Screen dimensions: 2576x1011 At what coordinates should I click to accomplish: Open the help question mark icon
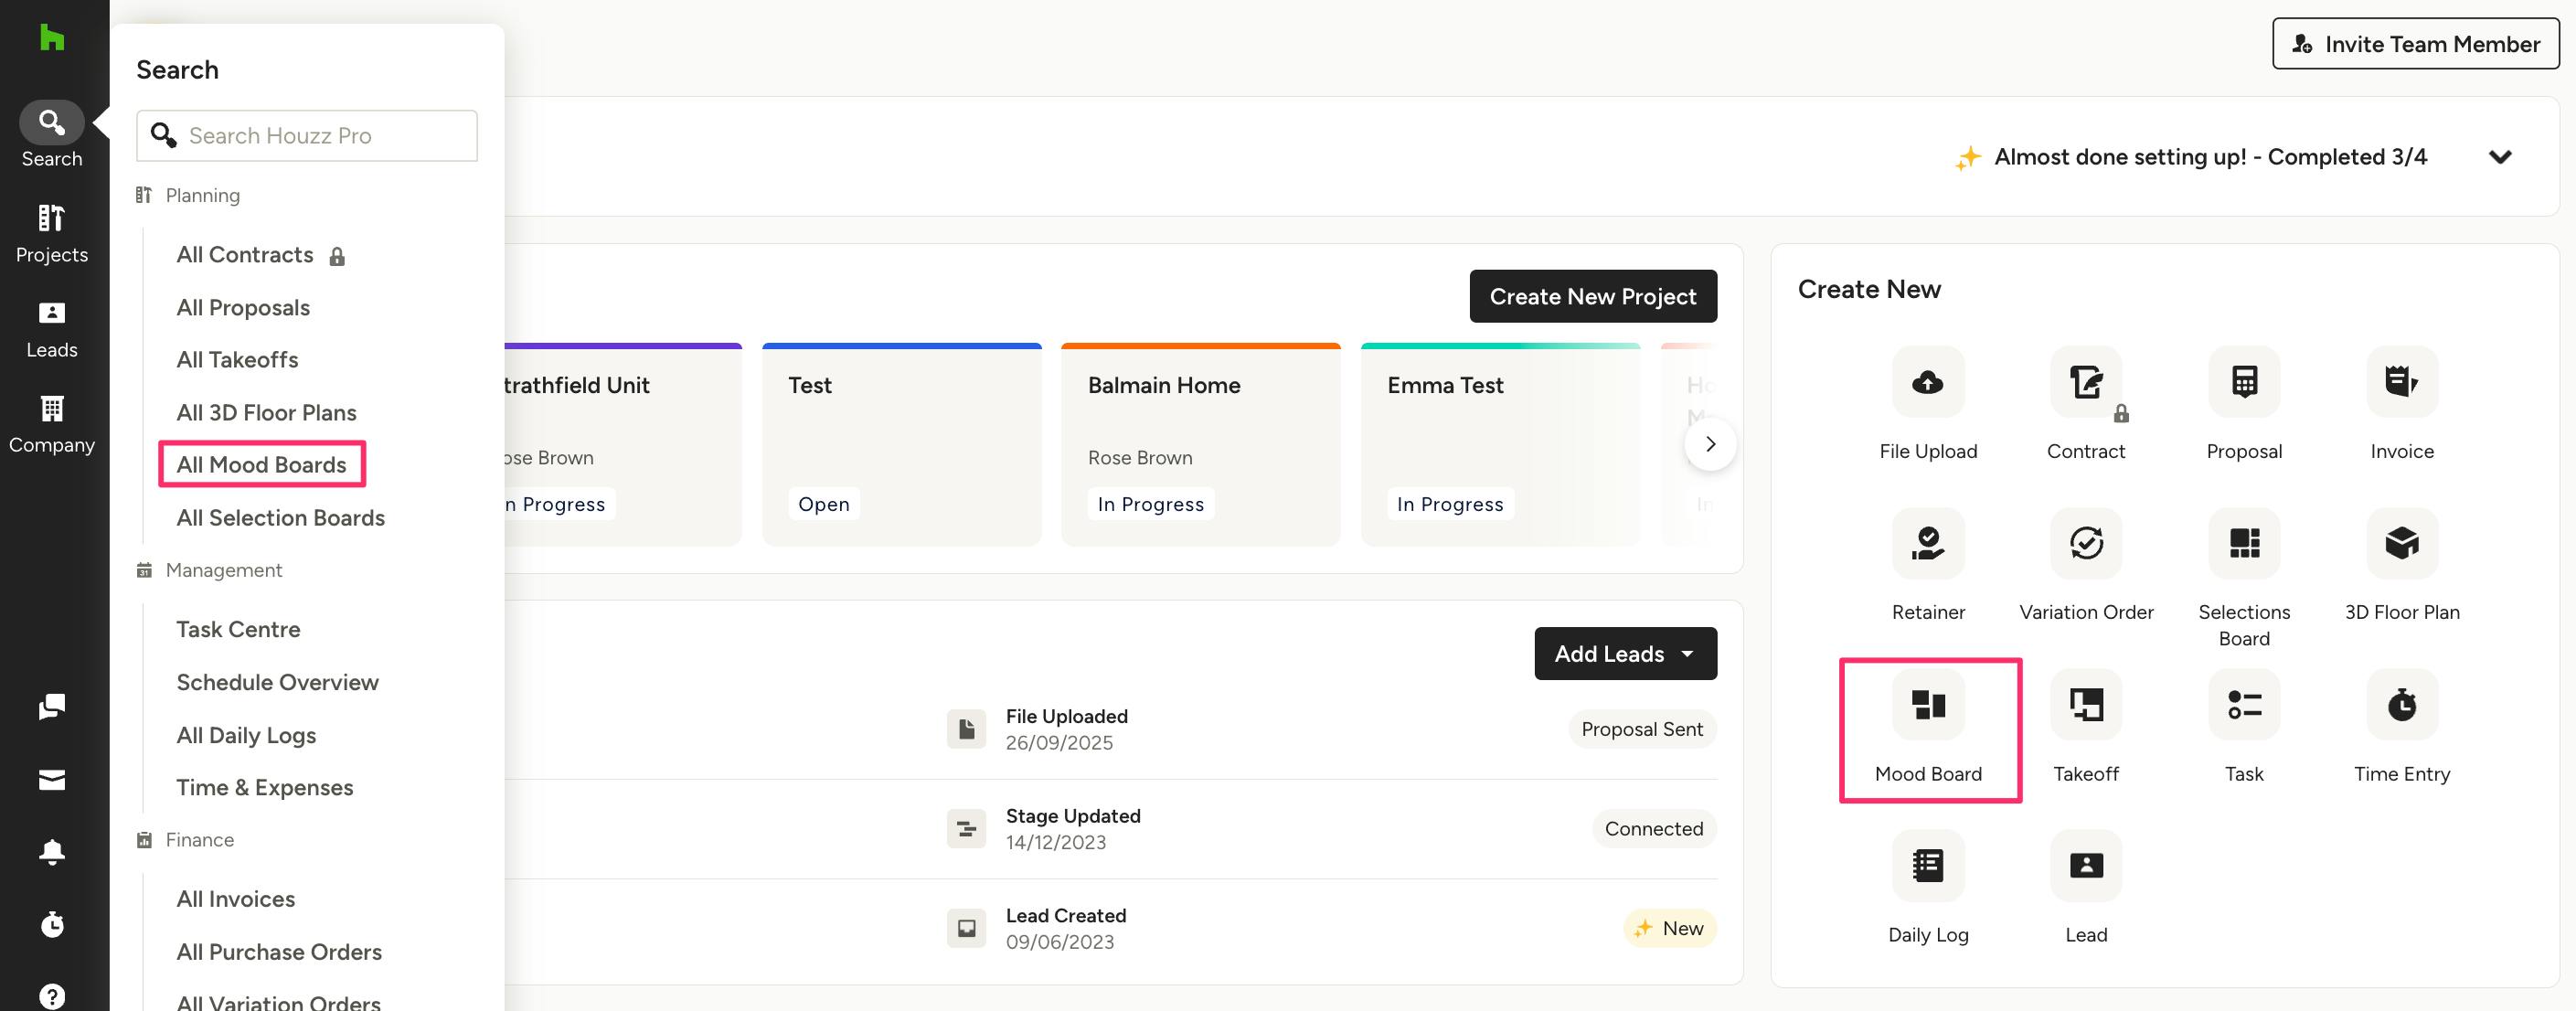(52, 995)
